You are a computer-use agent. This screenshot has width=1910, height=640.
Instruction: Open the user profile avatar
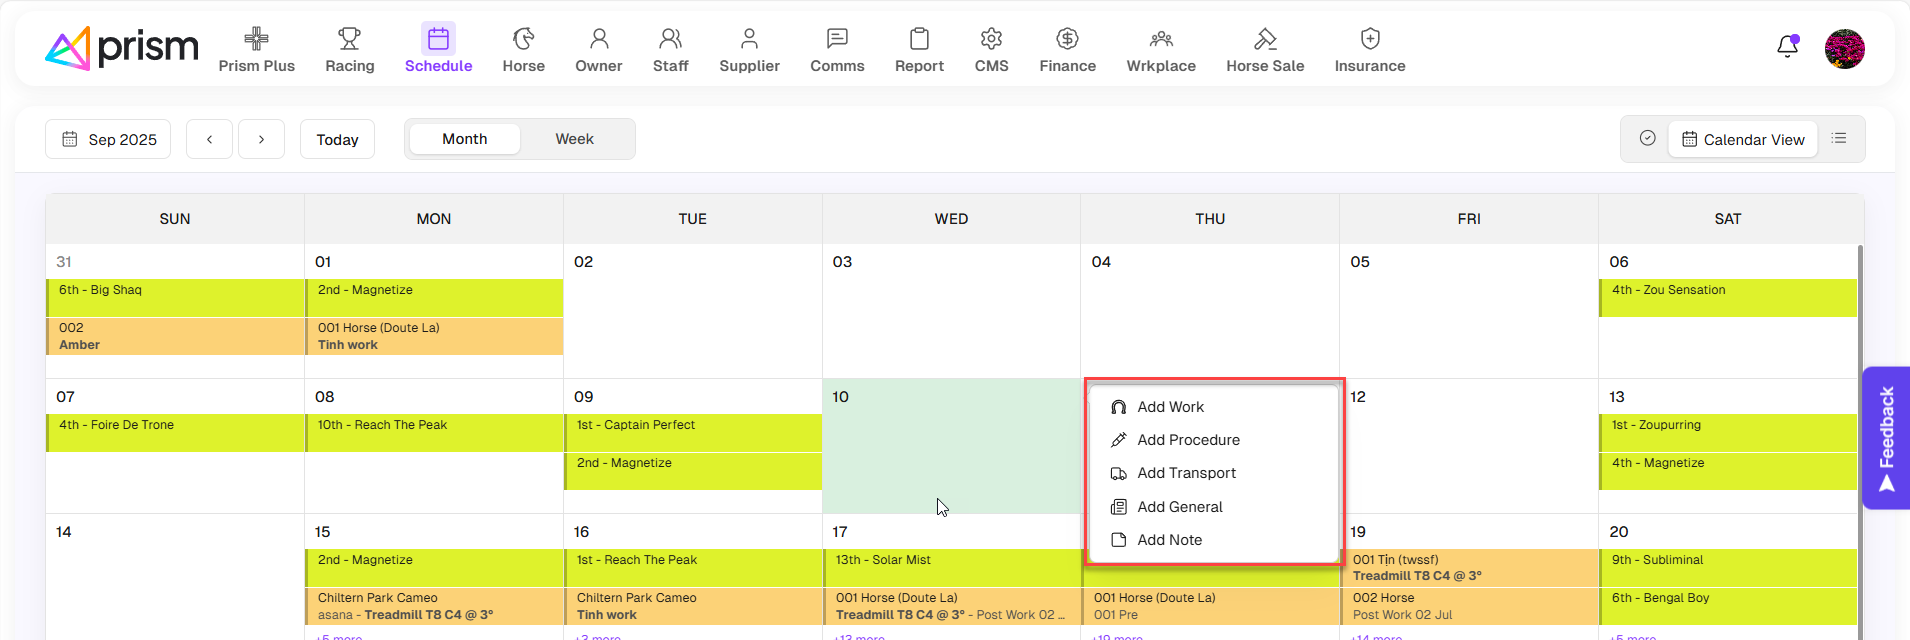pyautogui.click(x=1844, y=48)
